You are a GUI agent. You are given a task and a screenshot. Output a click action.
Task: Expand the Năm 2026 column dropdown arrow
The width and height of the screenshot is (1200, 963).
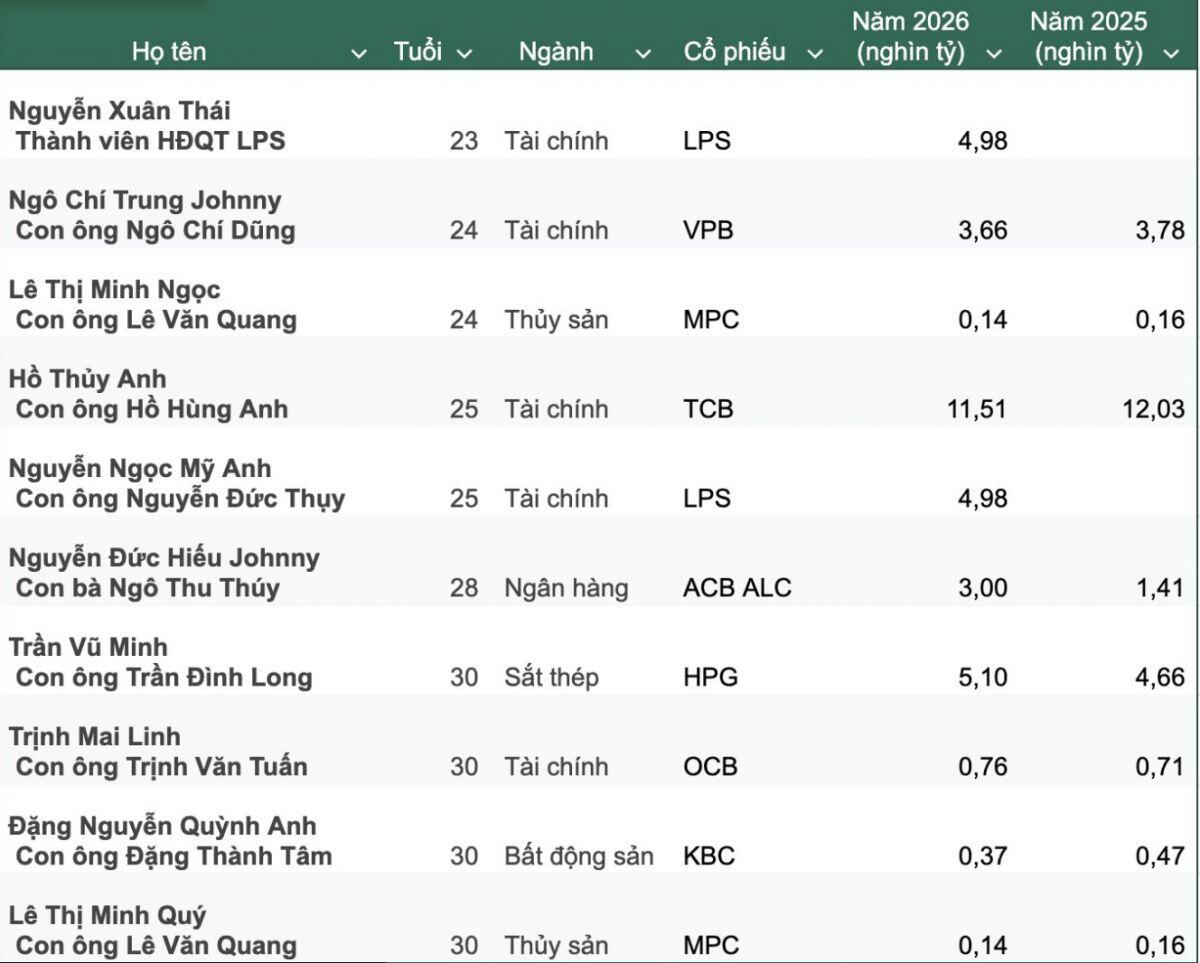993,54
